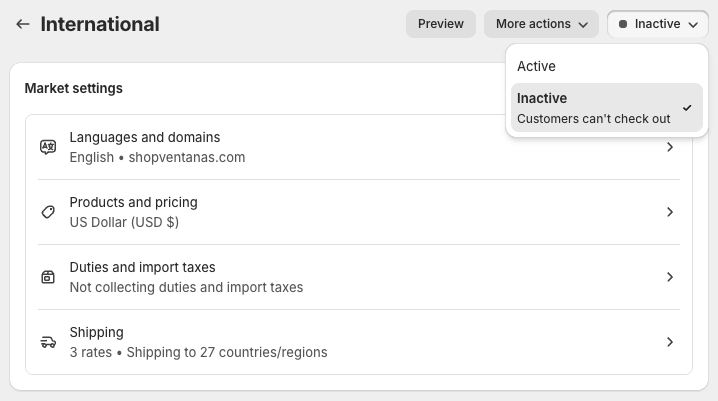Screen dimensions: 718x401
Task: Expand Languages and domains chevron
Action: click(x=670, y=147)
